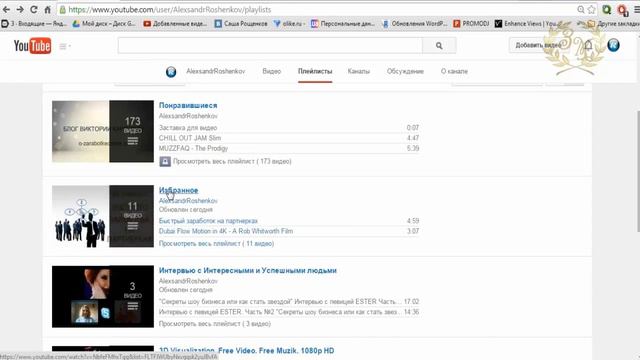Click AlexsandrRoshenkov author under Избранное
This screenshot has width=640, height=360.
tap(188, 201)
